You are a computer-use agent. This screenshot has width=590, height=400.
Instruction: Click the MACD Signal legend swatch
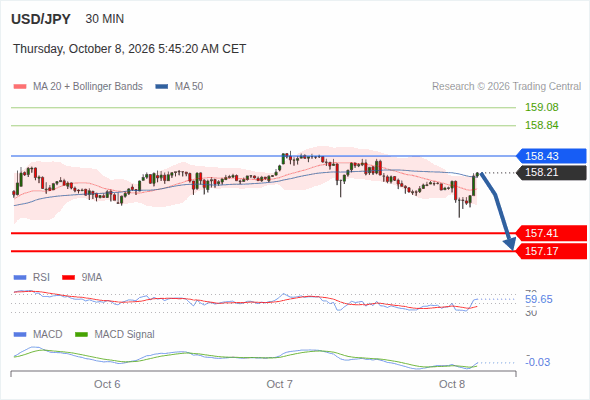pyautogui.click(x=82, y=335)
